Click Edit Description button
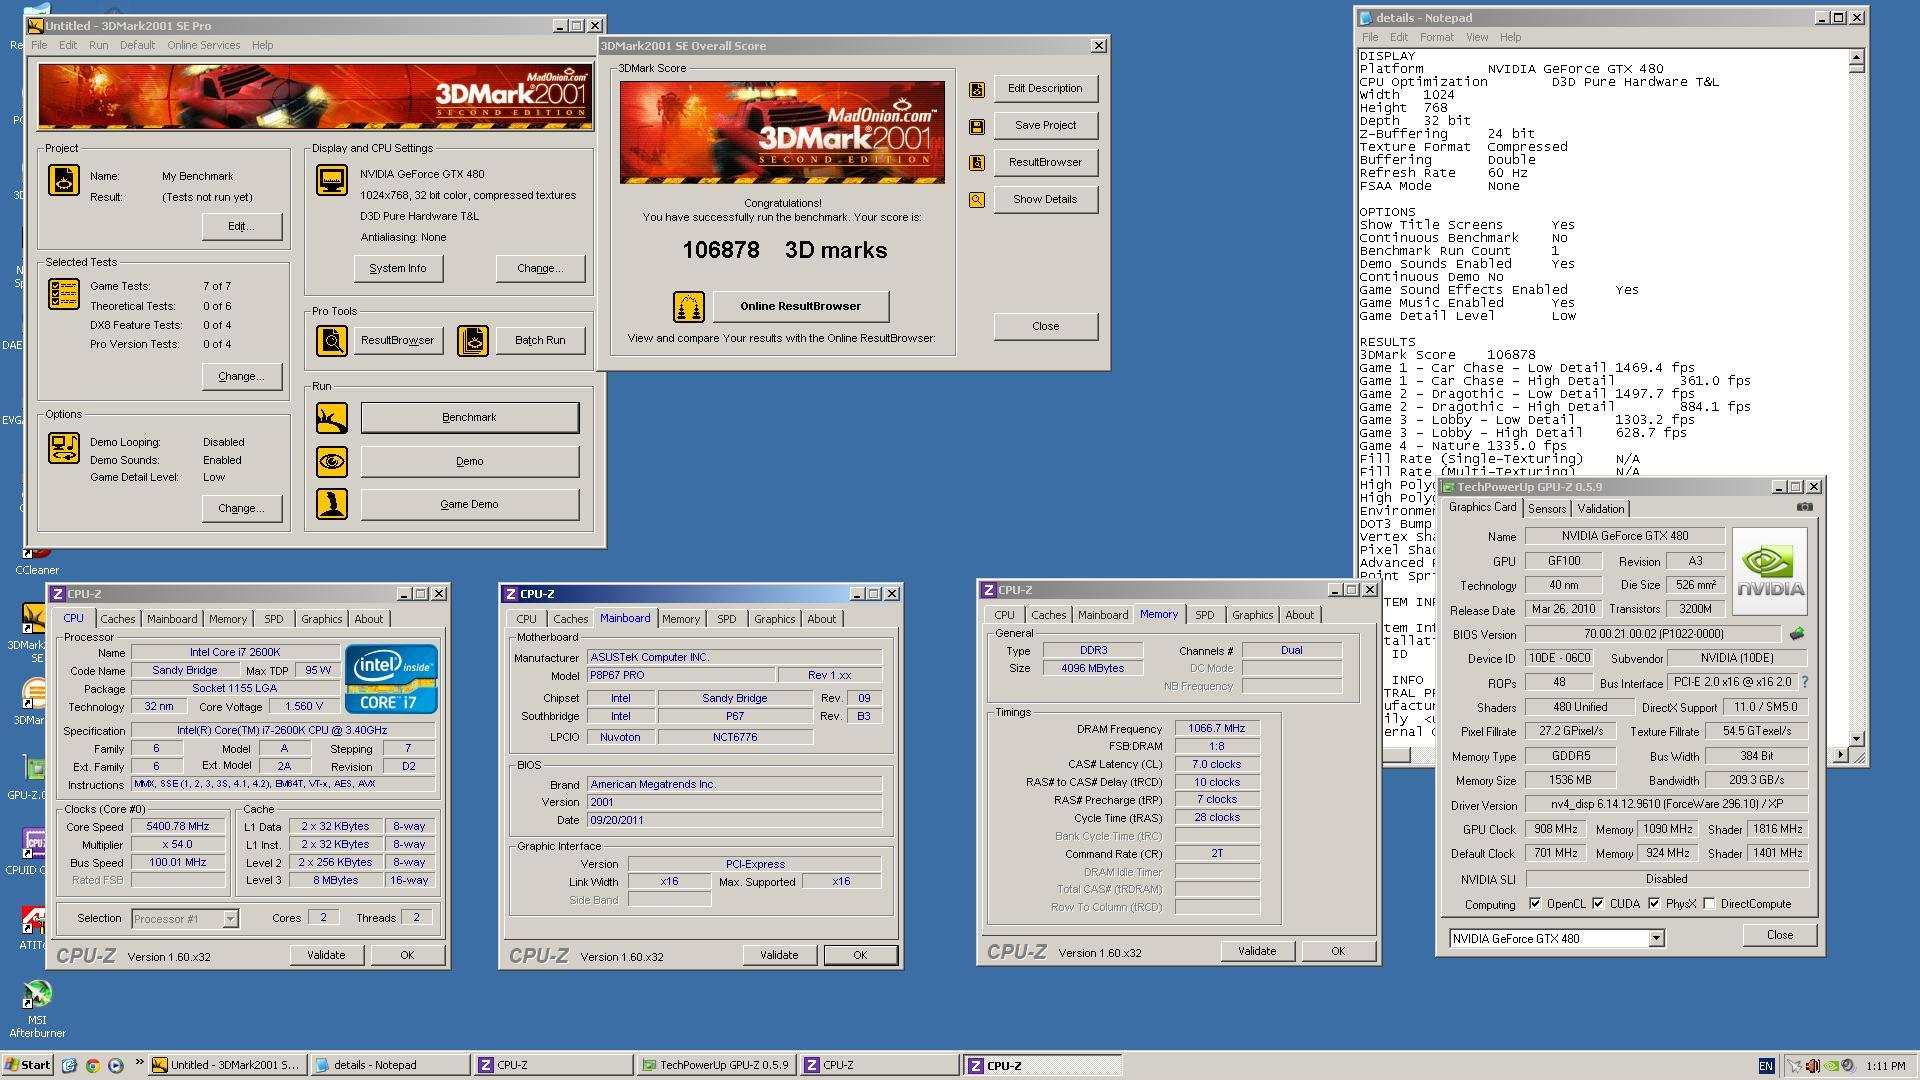This screenshot has width=1920, height=1080. point(1045,88)
